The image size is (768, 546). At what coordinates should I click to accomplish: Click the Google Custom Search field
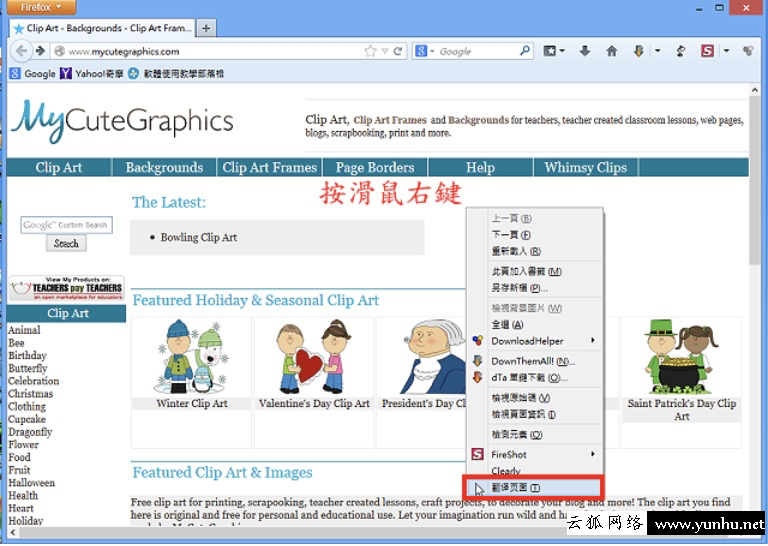(x=67, y=225)
